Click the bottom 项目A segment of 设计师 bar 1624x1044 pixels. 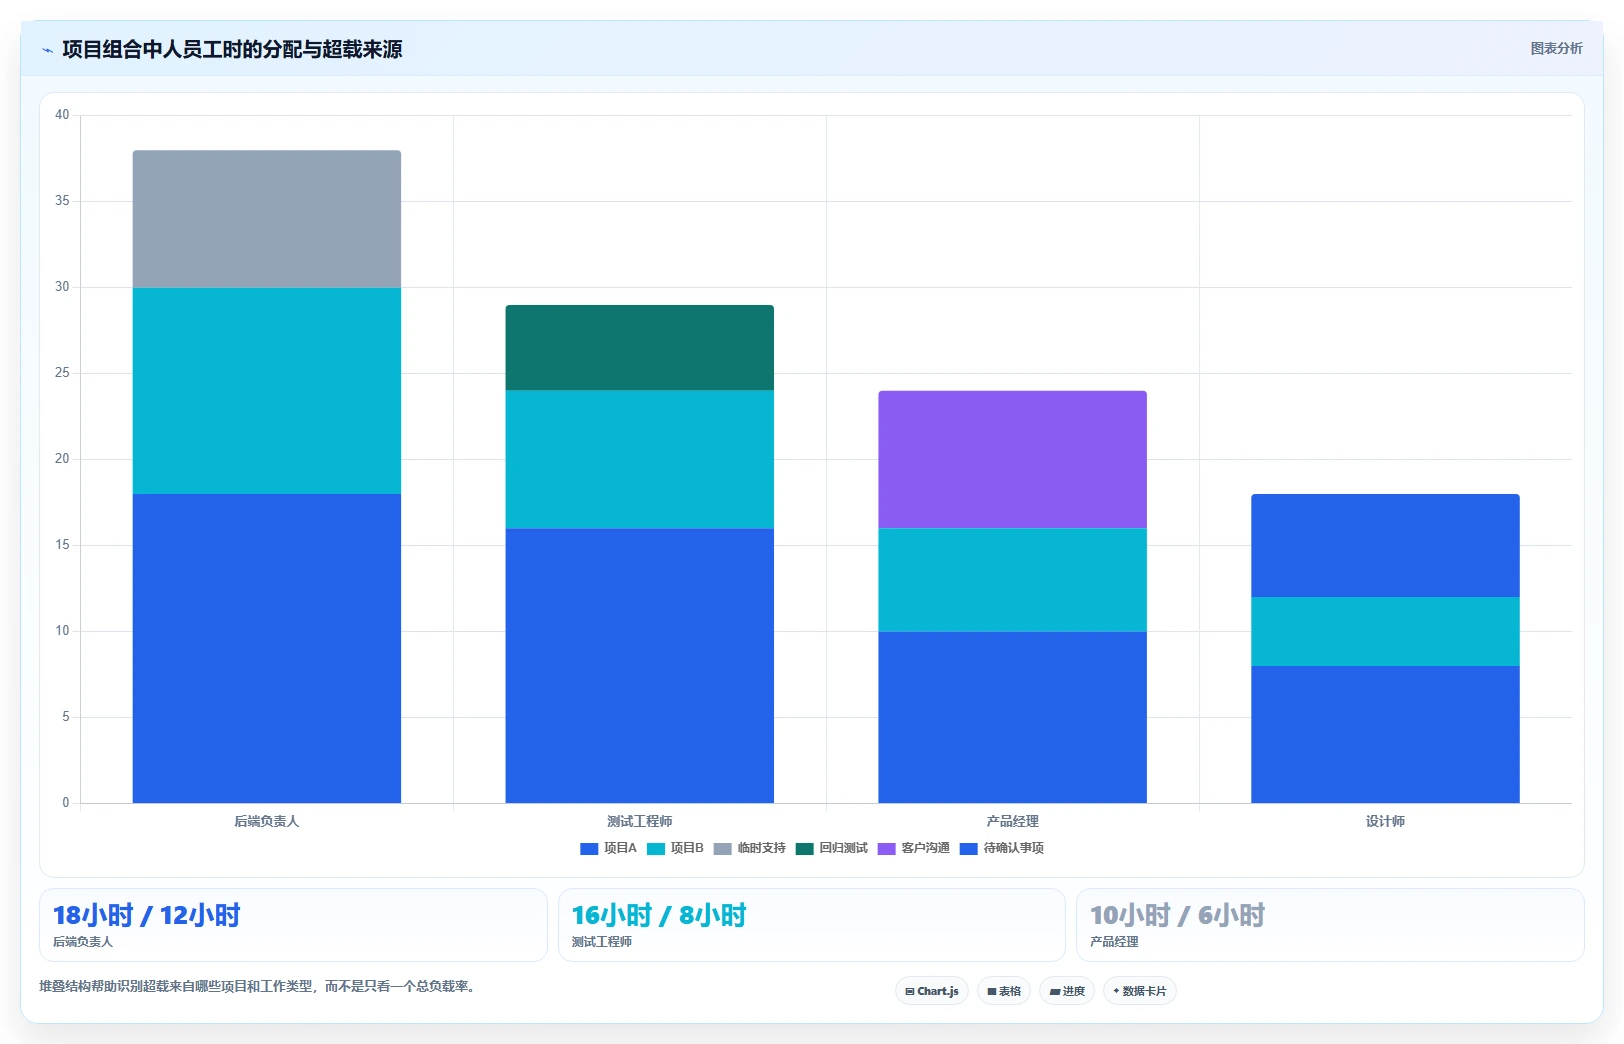[1386, 734]
